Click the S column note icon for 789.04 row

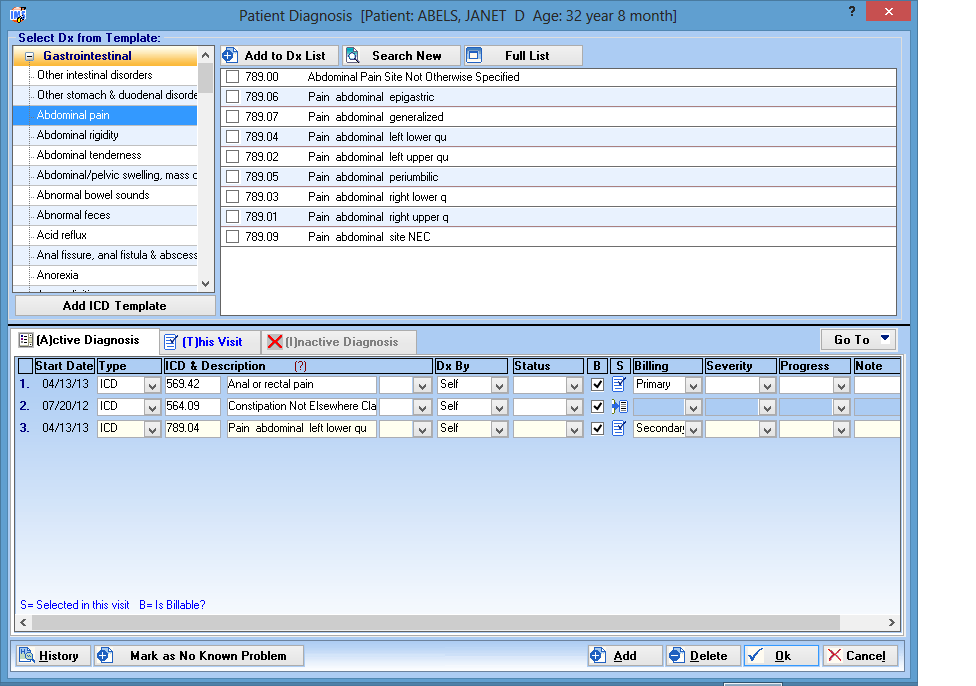[619, 428]
